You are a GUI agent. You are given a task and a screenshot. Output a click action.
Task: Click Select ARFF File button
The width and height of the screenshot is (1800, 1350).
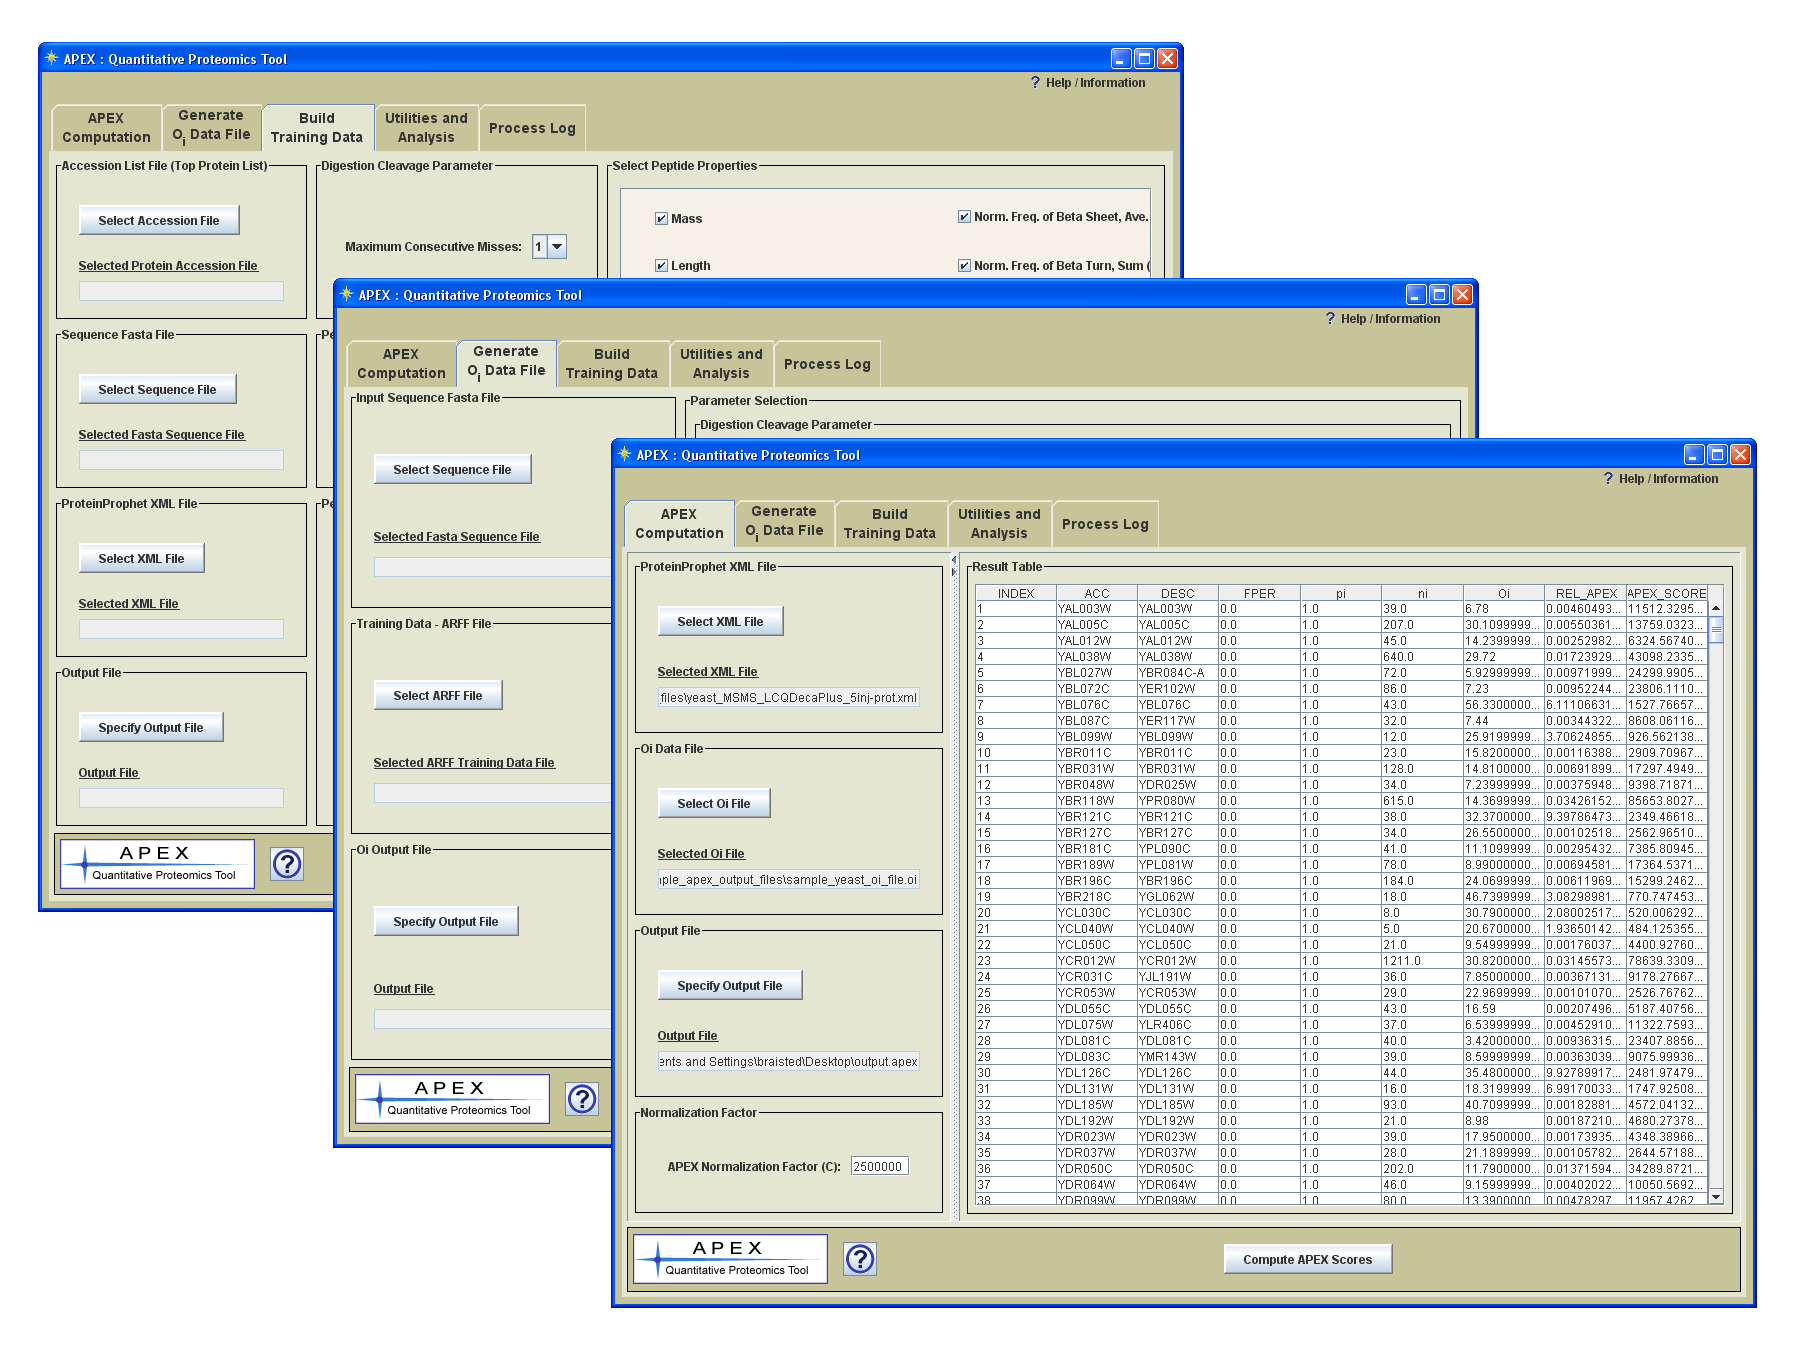tap(438, 696)
